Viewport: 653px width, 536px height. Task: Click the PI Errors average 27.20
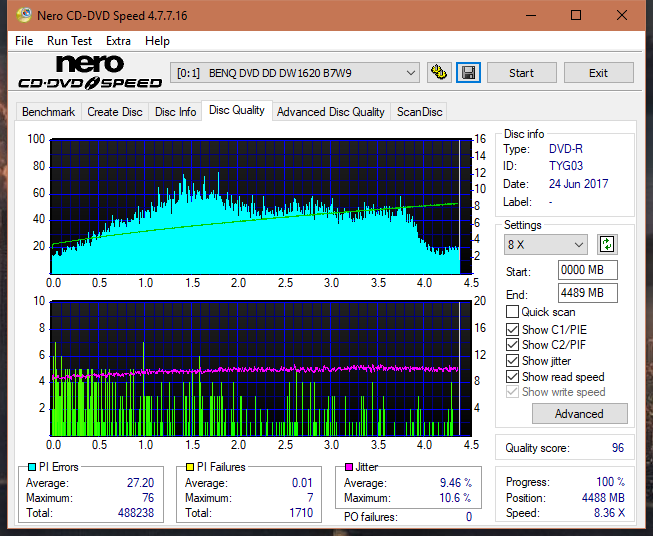click(140, 483)
